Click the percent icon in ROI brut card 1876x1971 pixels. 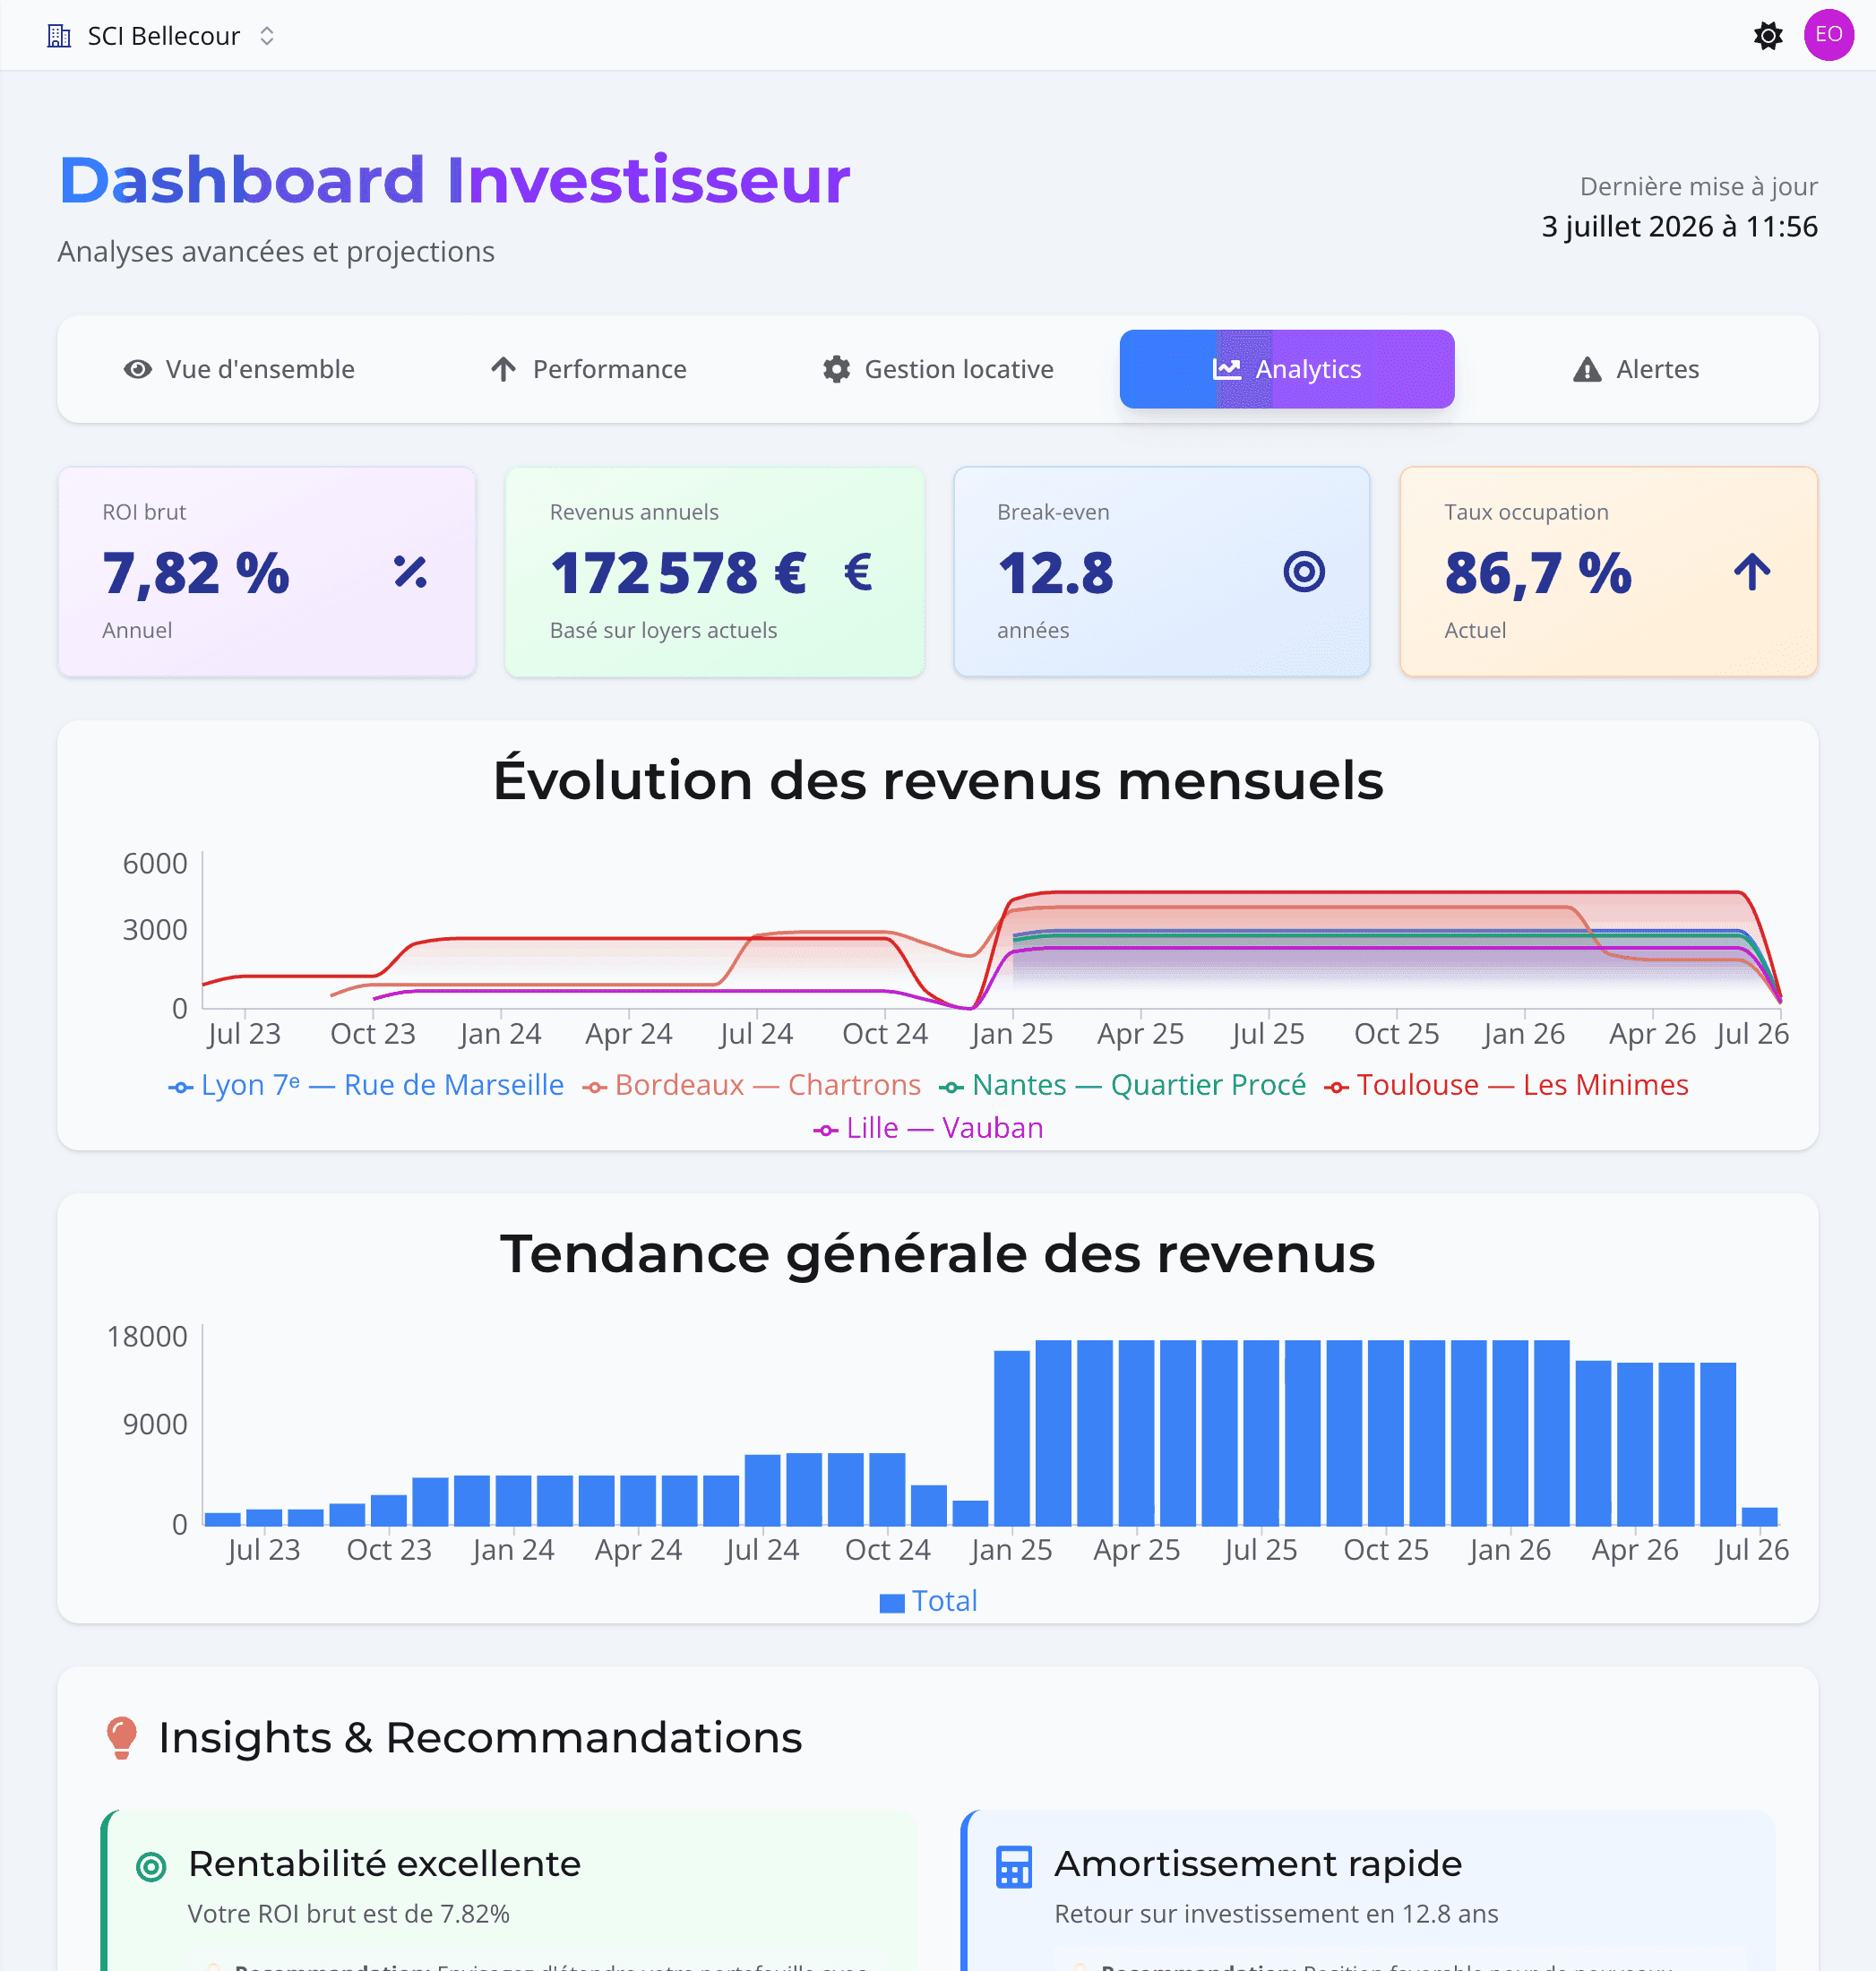tap(410, 572)
